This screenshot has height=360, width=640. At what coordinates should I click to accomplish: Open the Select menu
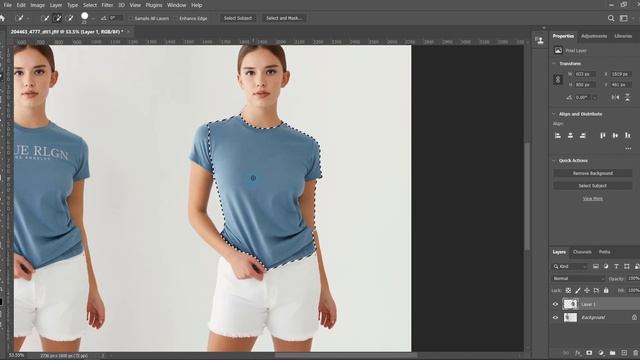90,5
